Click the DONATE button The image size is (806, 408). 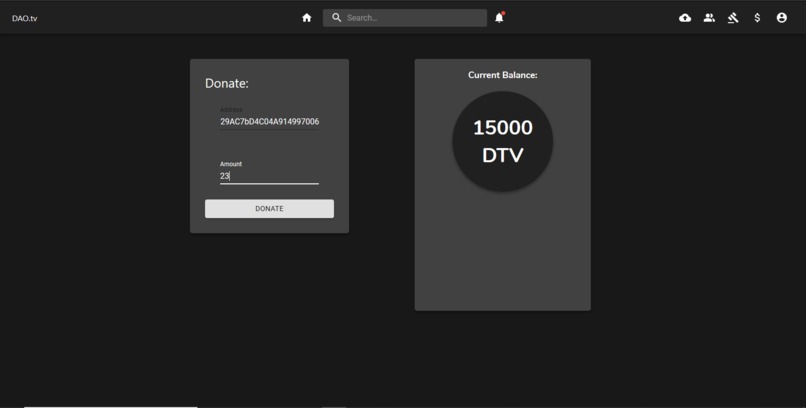[269, 209]
